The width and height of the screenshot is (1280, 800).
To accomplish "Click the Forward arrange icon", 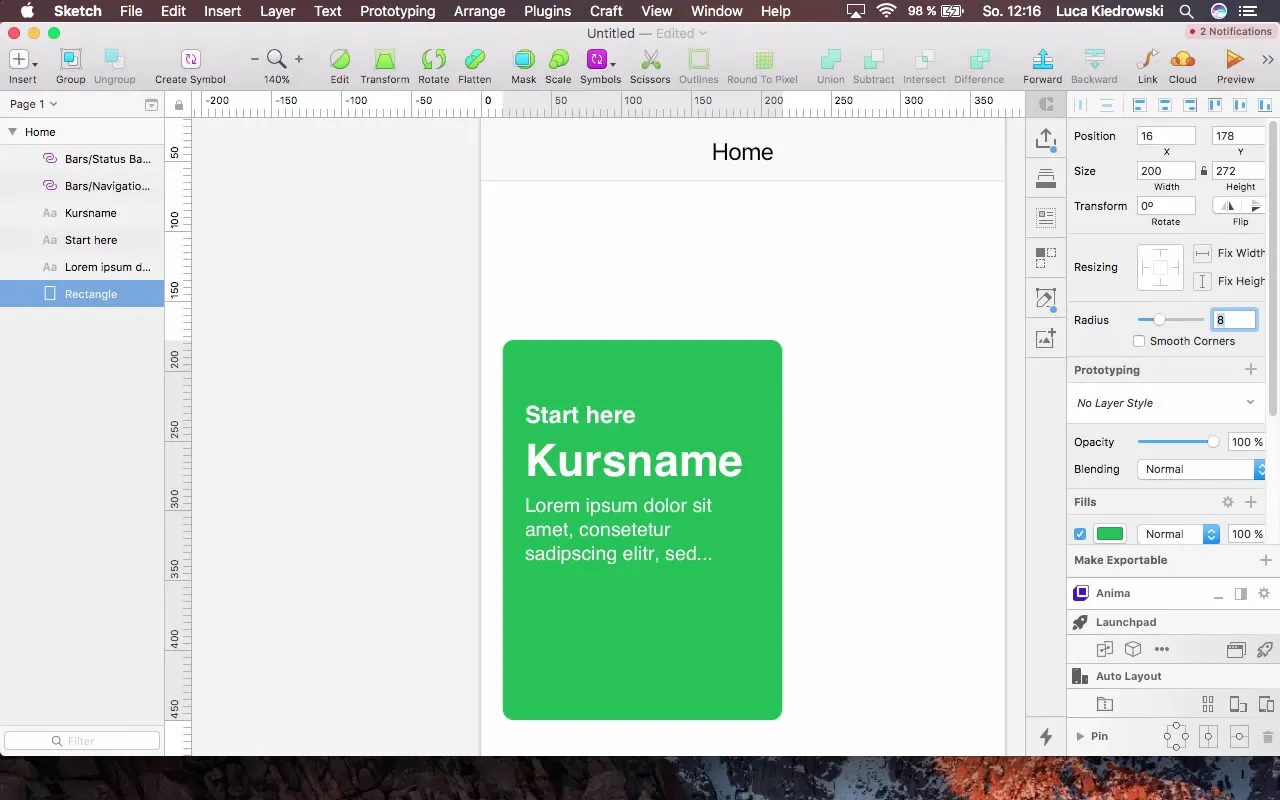I will coord(1042,59).
